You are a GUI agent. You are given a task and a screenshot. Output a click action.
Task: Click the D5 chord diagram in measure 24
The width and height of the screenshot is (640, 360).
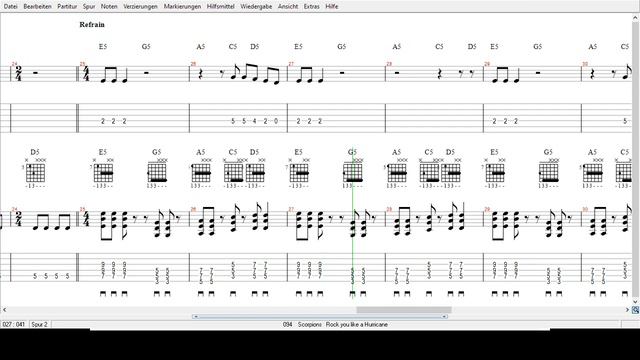tap(35, 172)
